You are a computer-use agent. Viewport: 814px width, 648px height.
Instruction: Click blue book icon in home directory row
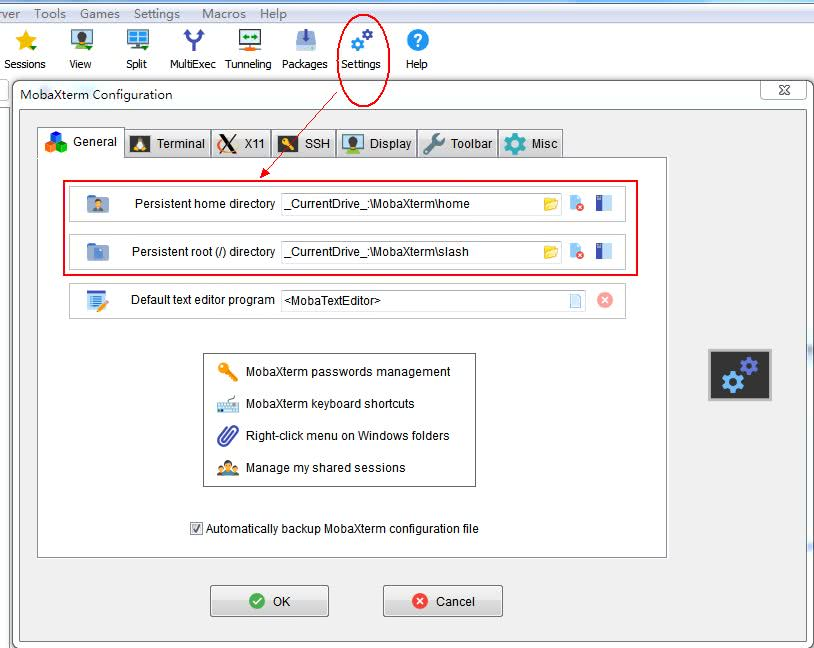[604, 203]
